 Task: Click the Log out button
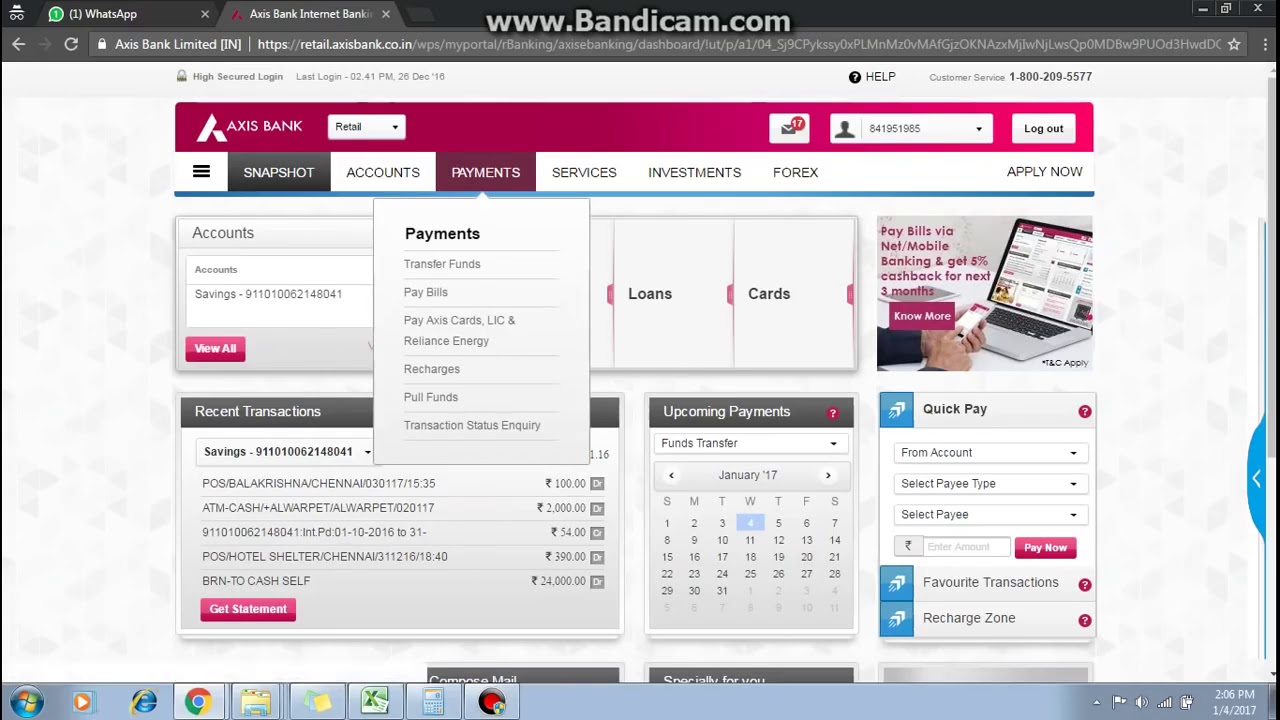tap(1043, 128)
